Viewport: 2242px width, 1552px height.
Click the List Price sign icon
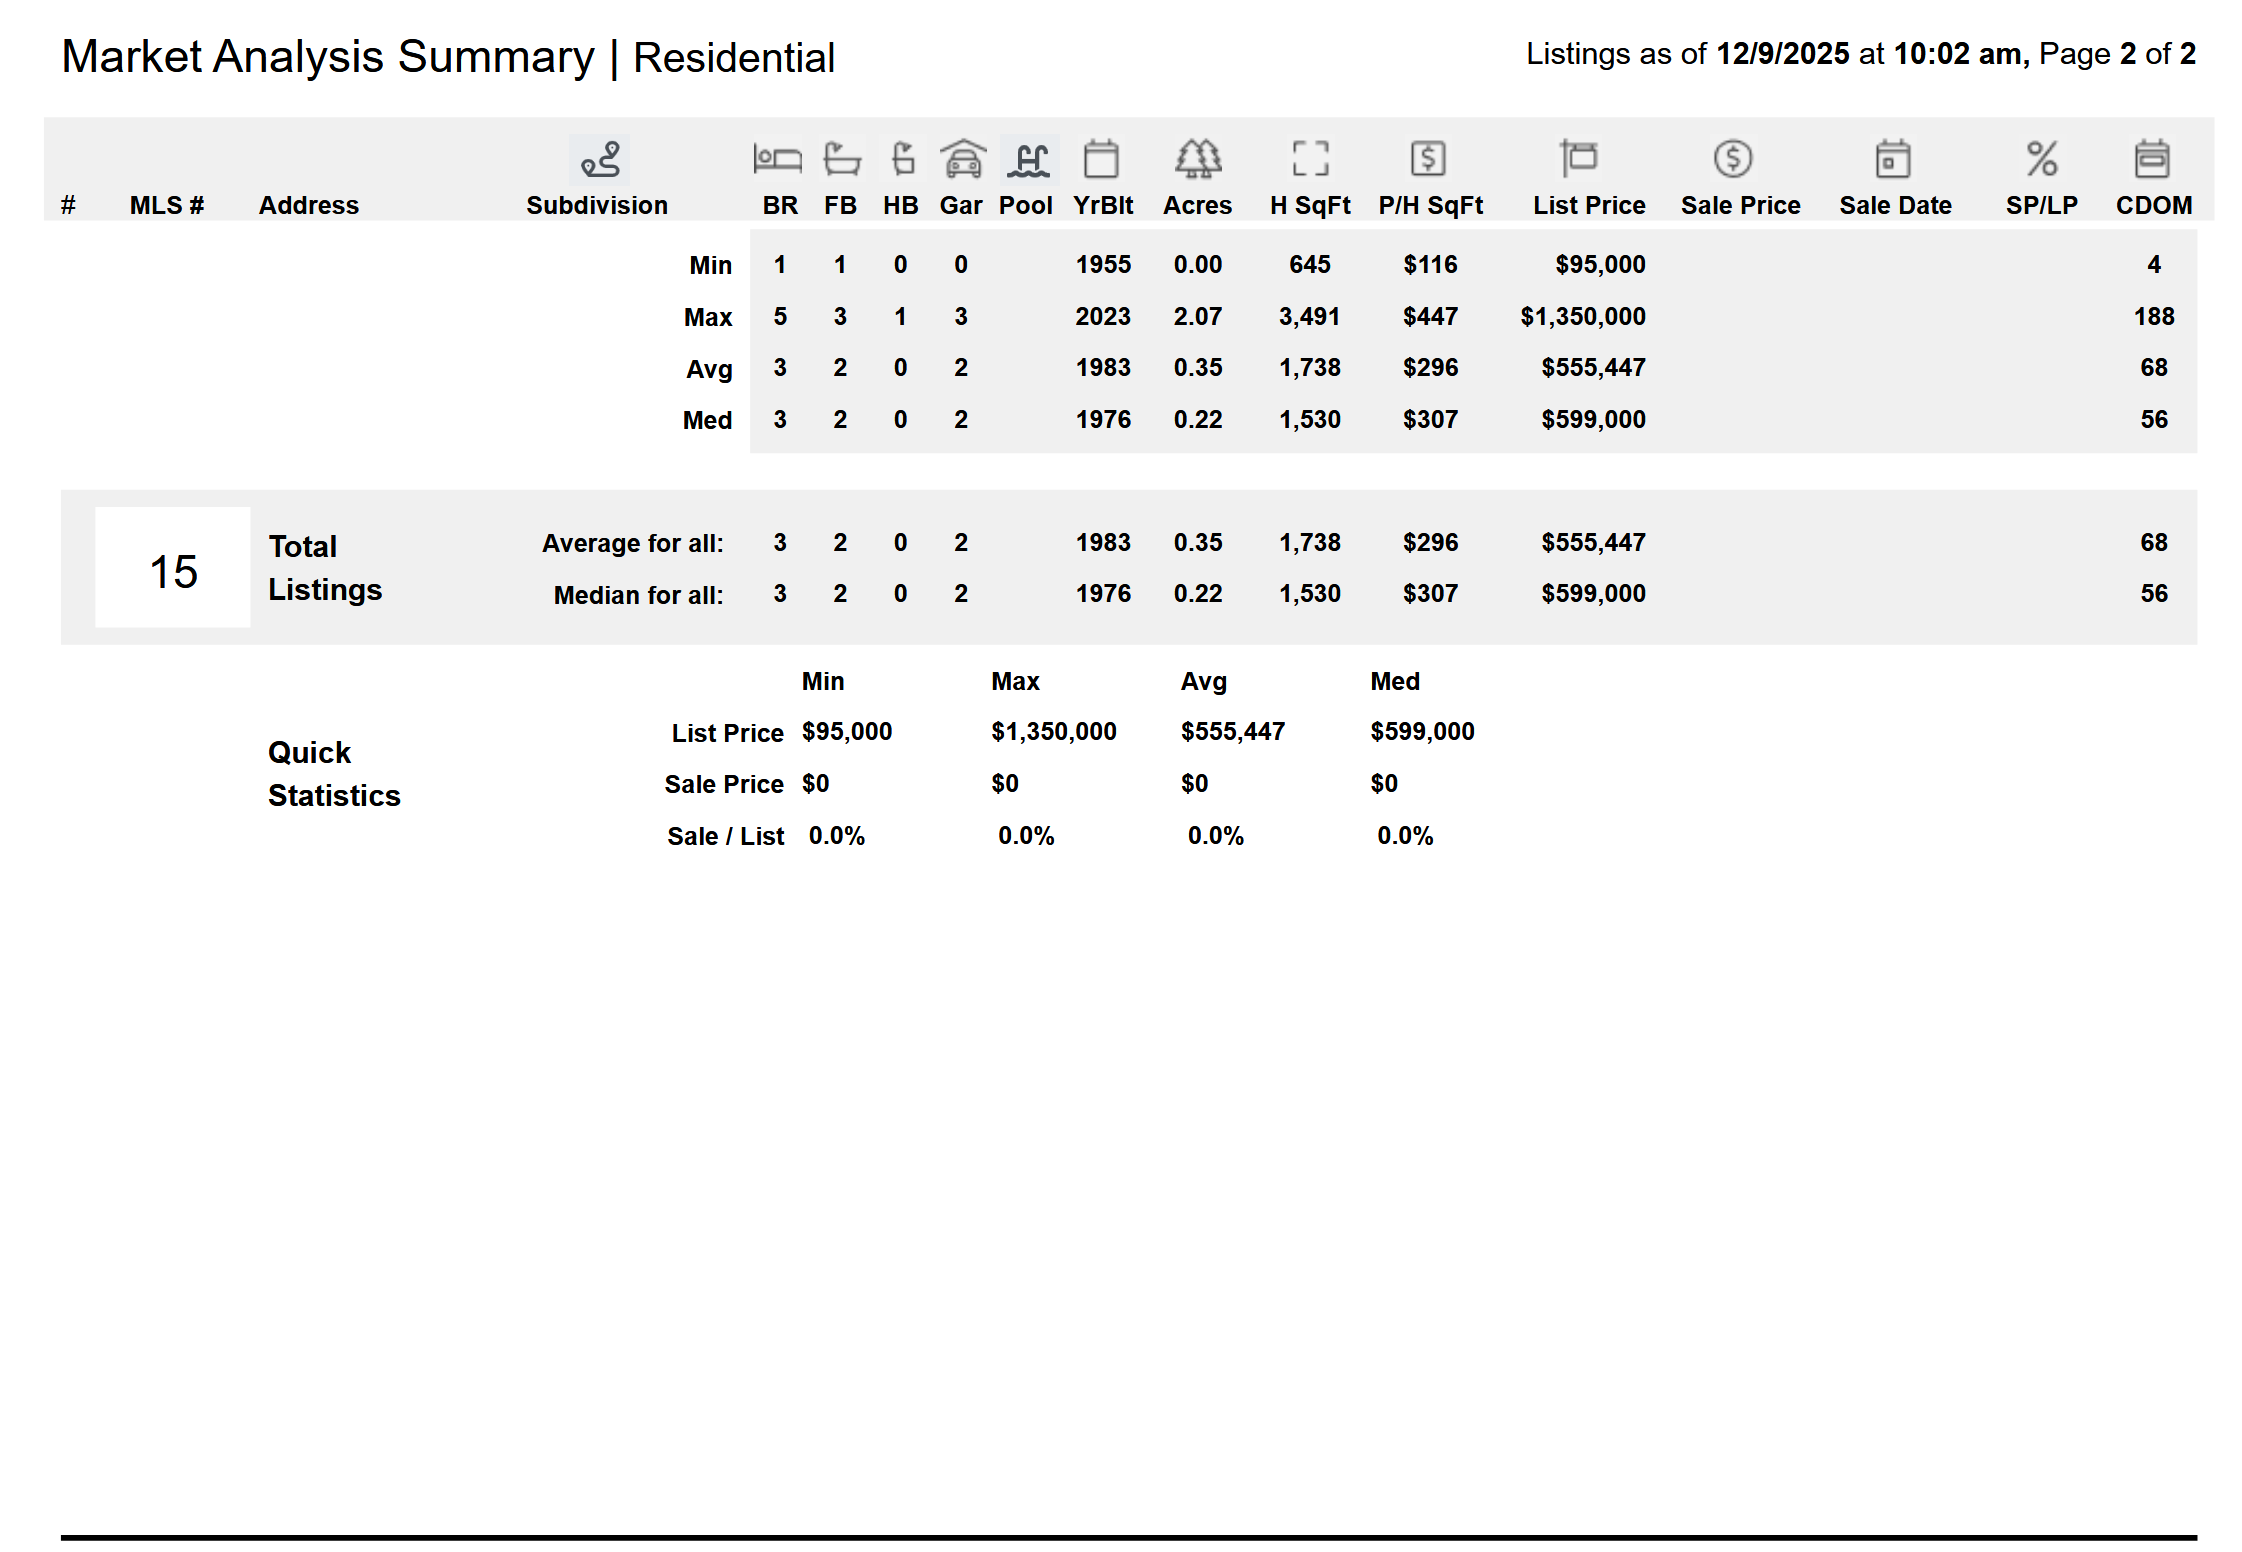pos(1579,159)
